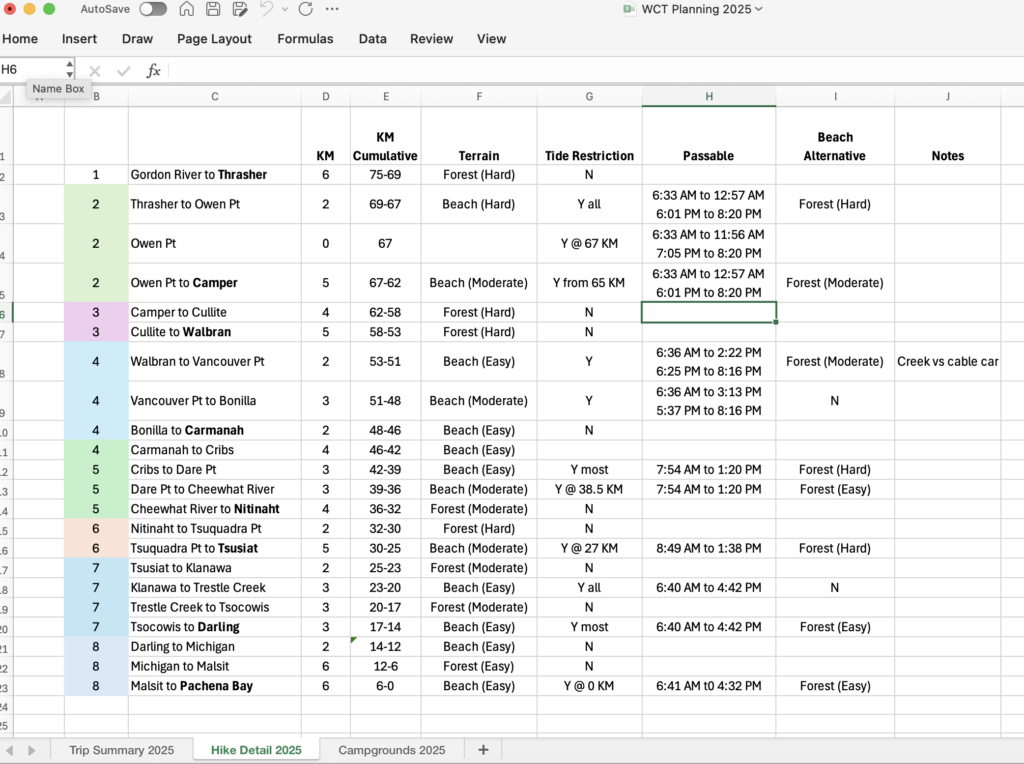The height and width of the screenshot is (764, 1024).
Task: Select cell 8:49 AM to 1:38 PM
Action: [x=709, y=548]
